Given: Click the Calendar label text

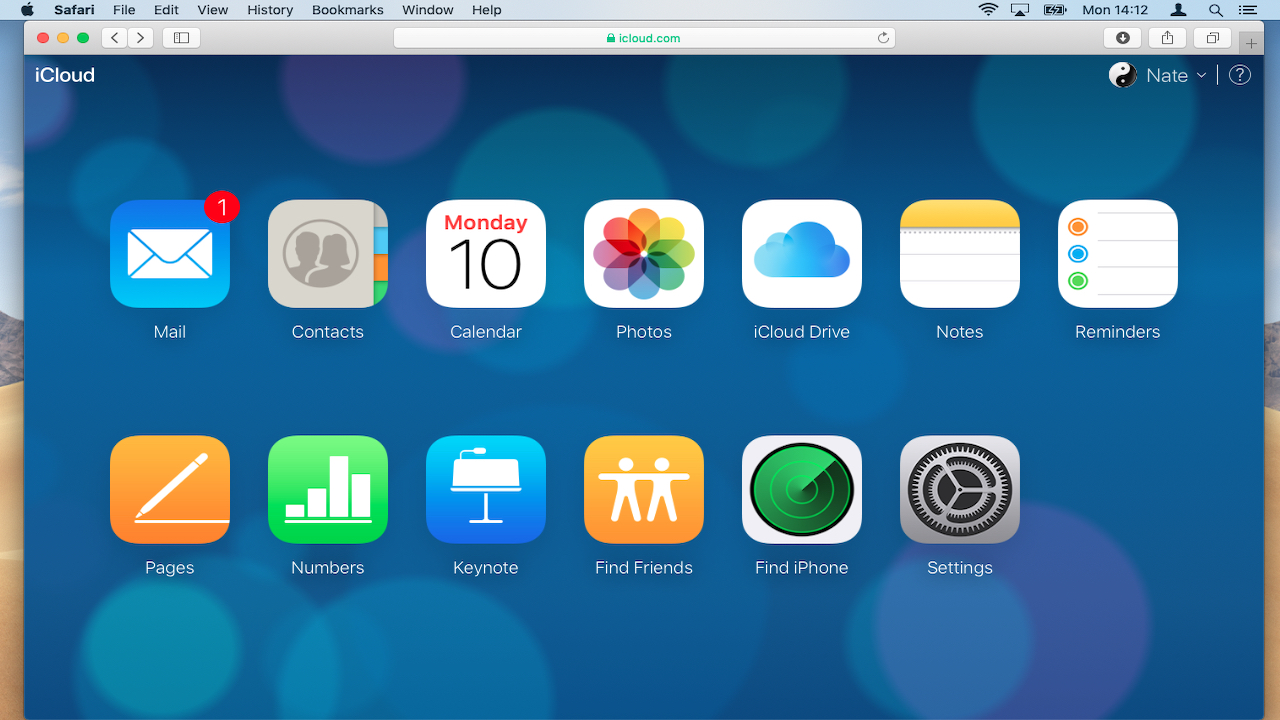Looking at the screenshot, I should pos(486,332).
